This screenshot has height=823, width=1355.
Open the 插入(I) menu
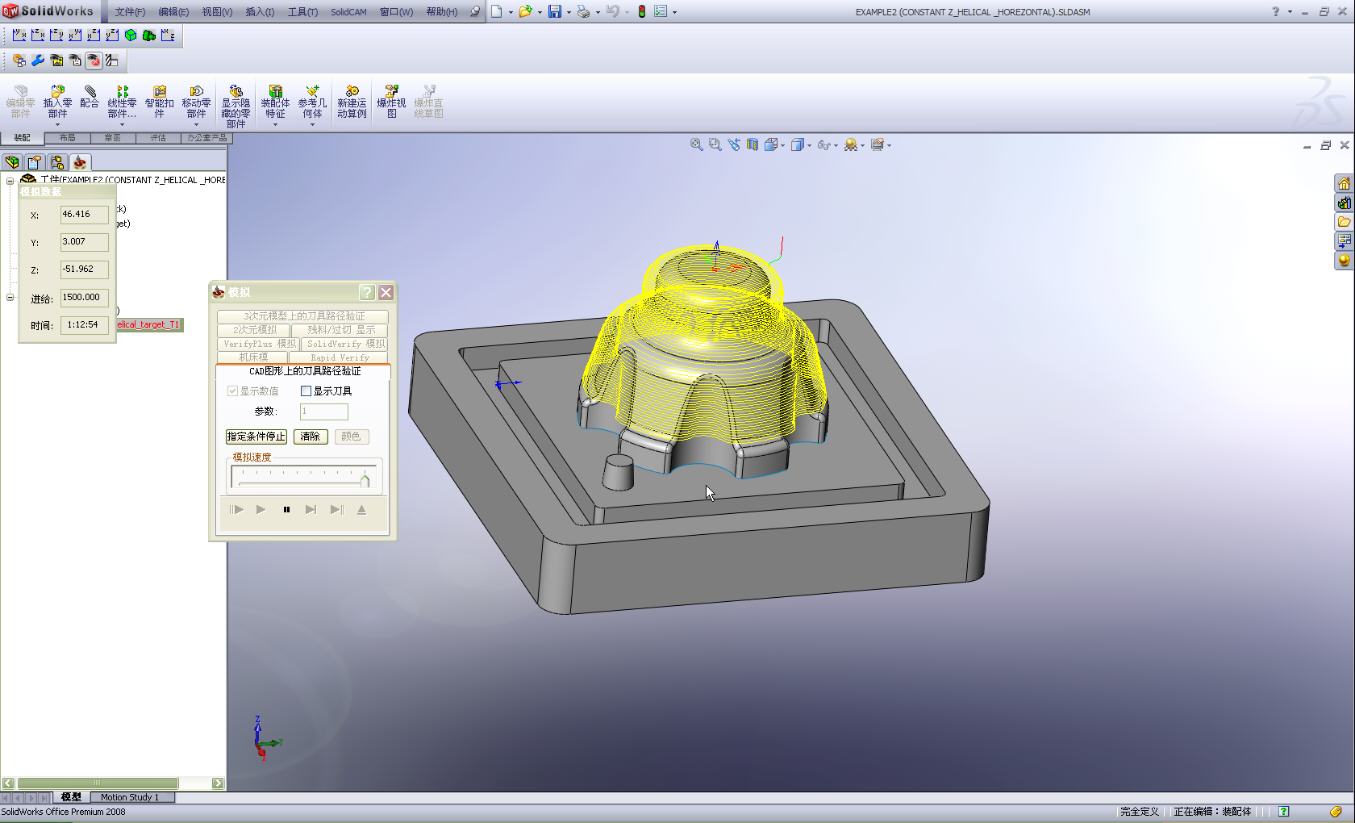[260, 12]
